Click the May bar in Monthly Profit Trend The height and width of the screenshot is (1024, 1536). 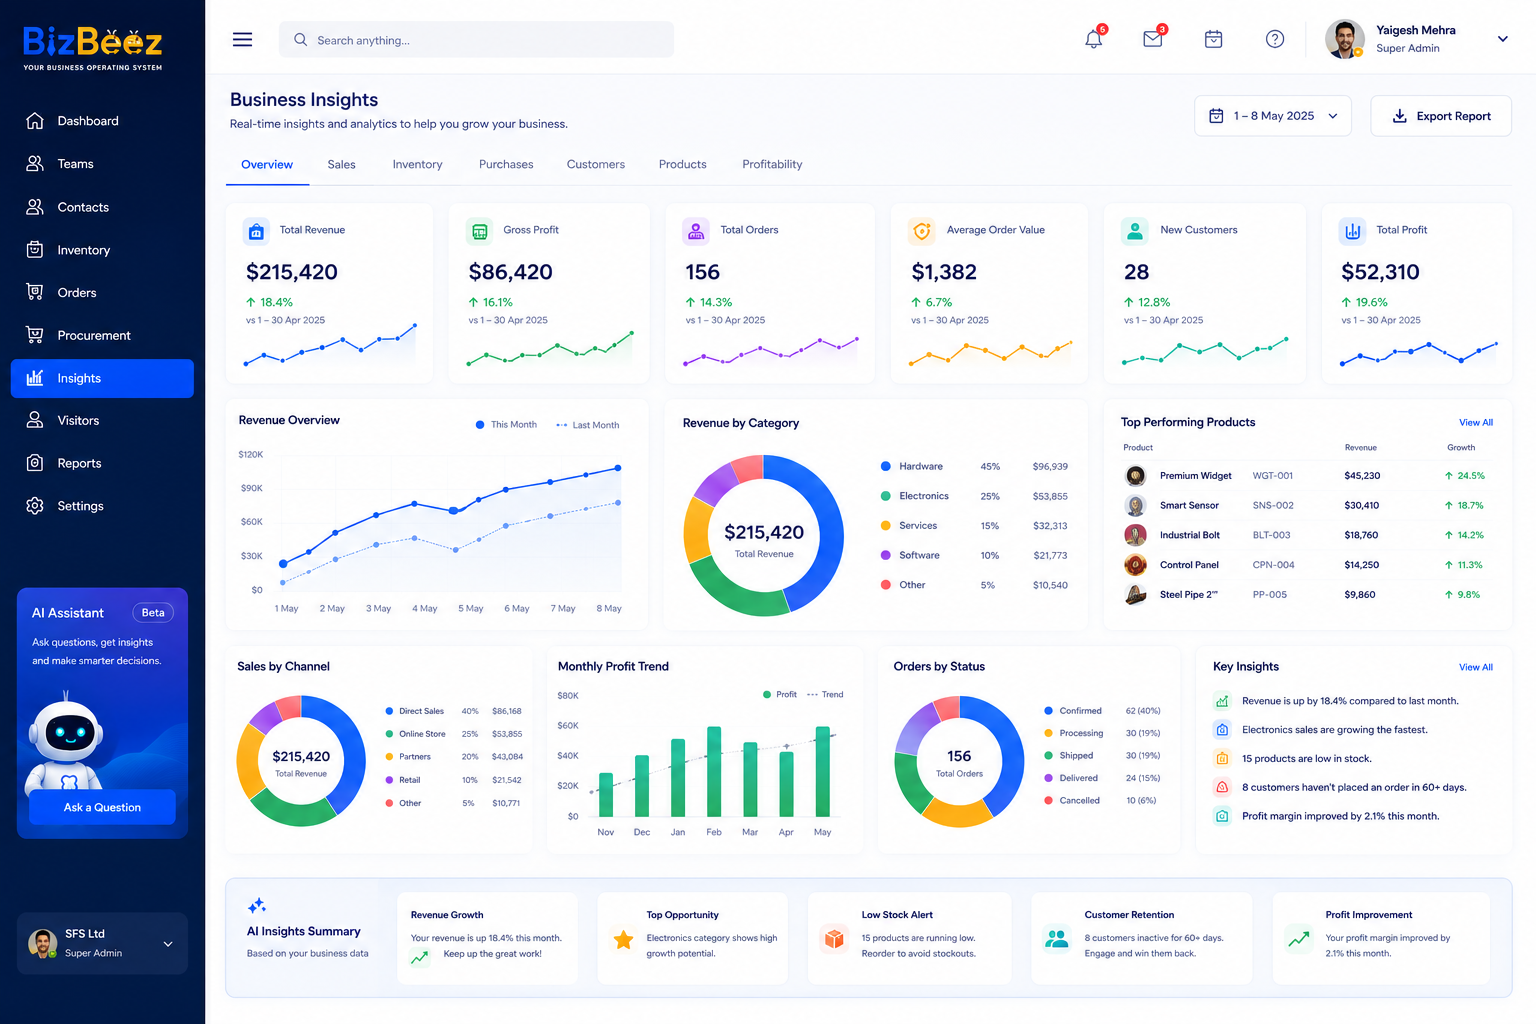tap(822, 771)
